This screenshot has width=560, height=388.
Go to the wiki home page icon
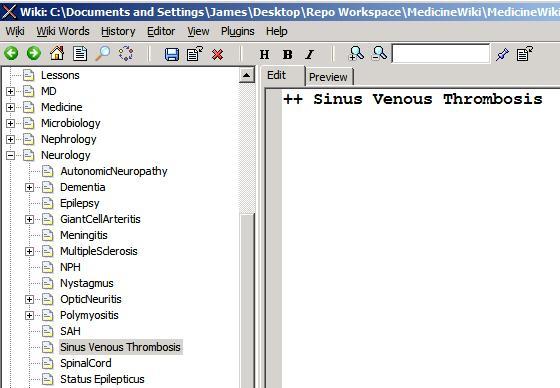click(x=57, y=54)
